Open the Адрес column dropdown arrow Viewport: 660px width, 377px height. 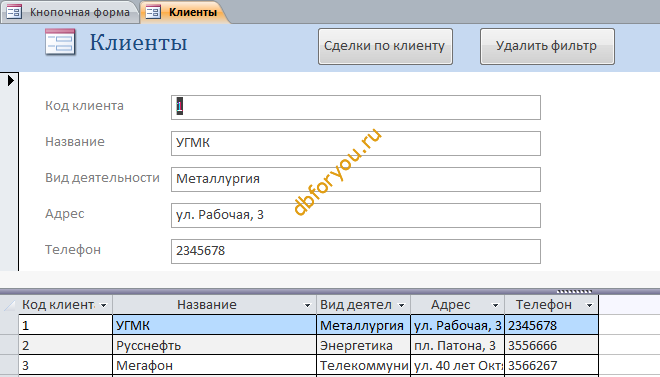(495, 305)
